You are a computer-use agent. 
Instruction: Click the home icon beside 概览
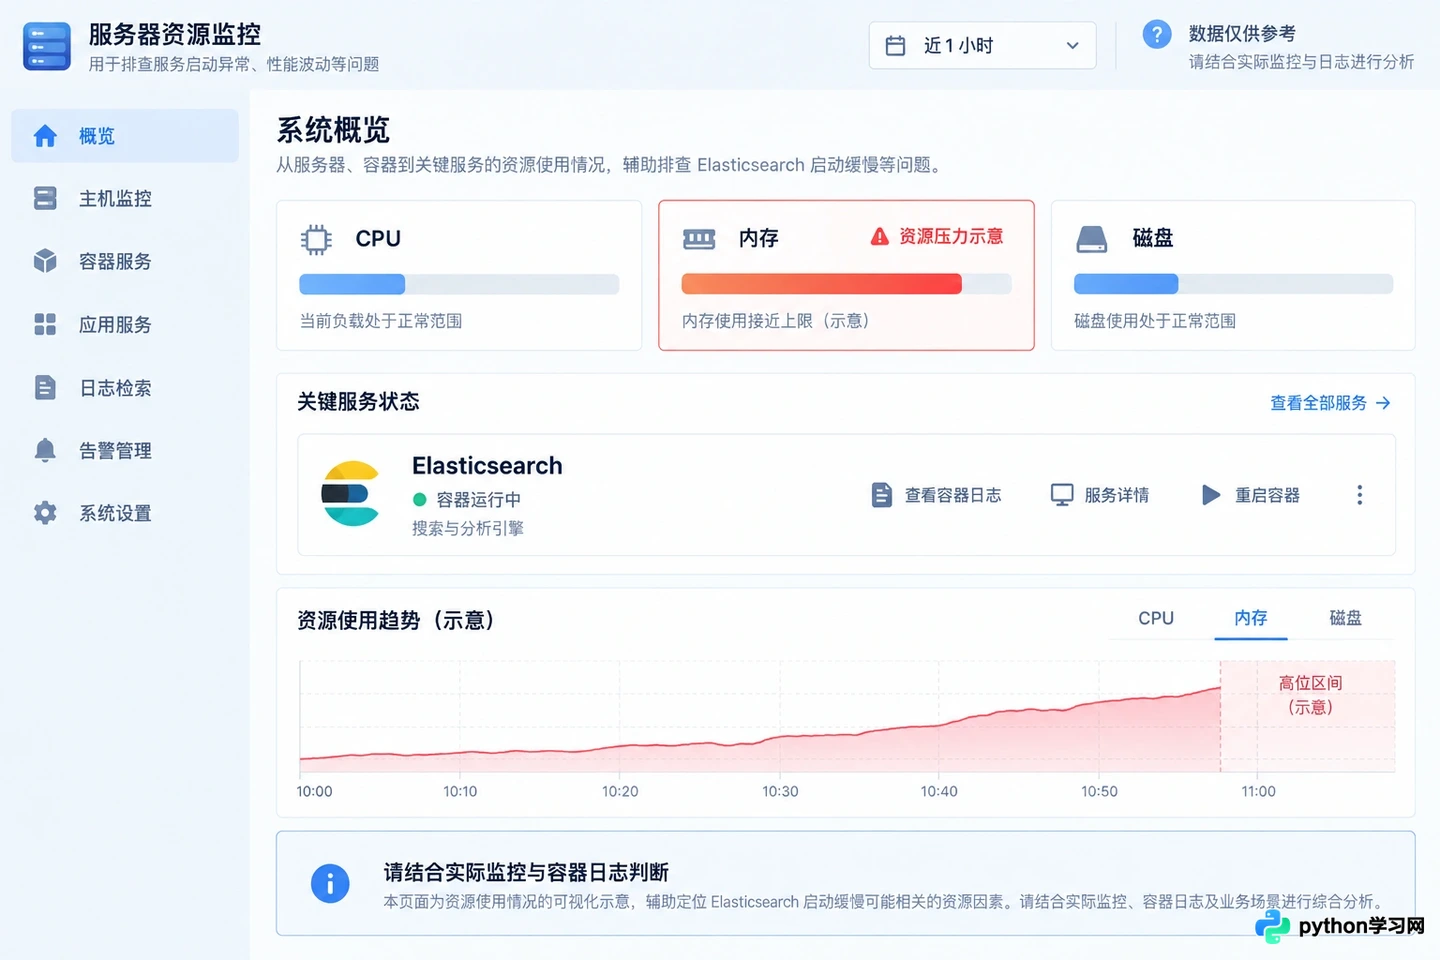tap(45, 136)
